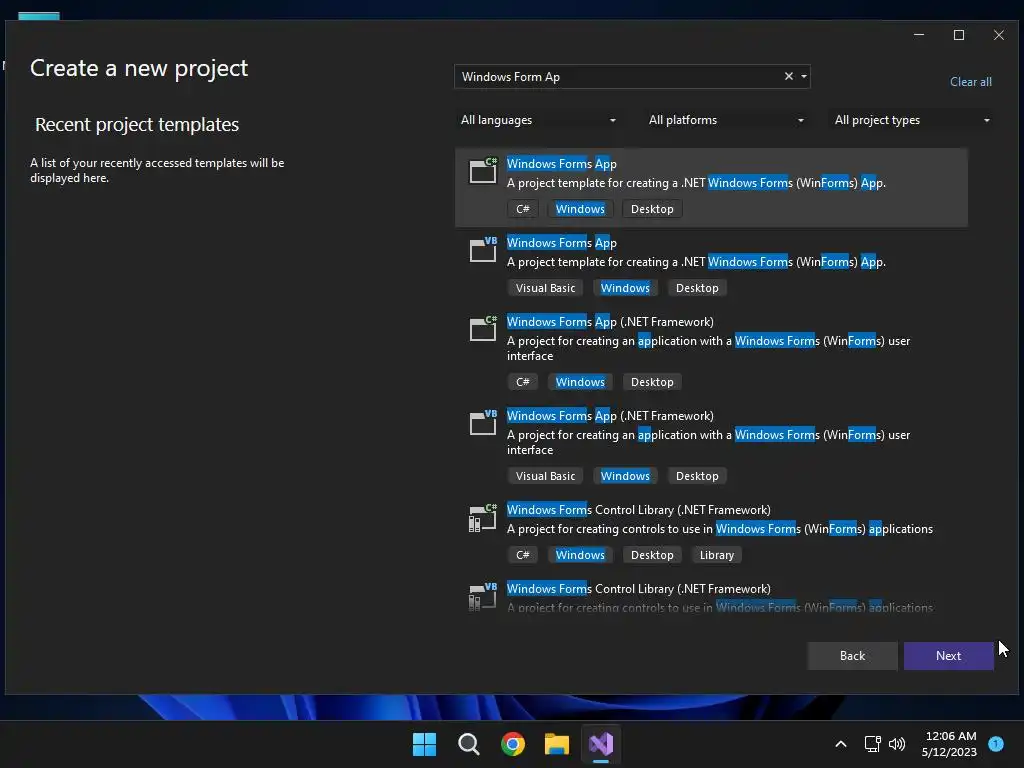1024x768 pixels.
Task: Click the Clear all link
Action: 970,82
